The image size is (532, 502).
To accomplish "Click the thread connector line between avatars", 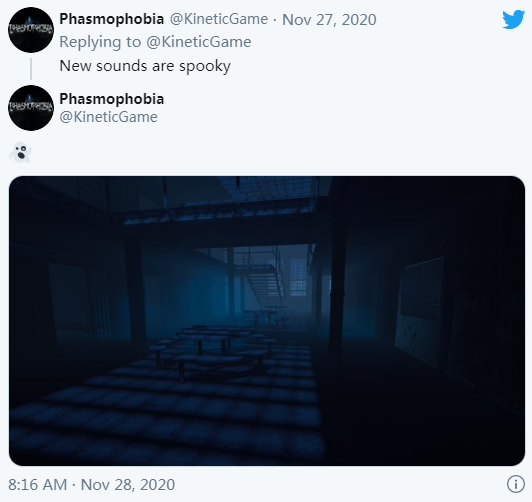I will [31, 69].
